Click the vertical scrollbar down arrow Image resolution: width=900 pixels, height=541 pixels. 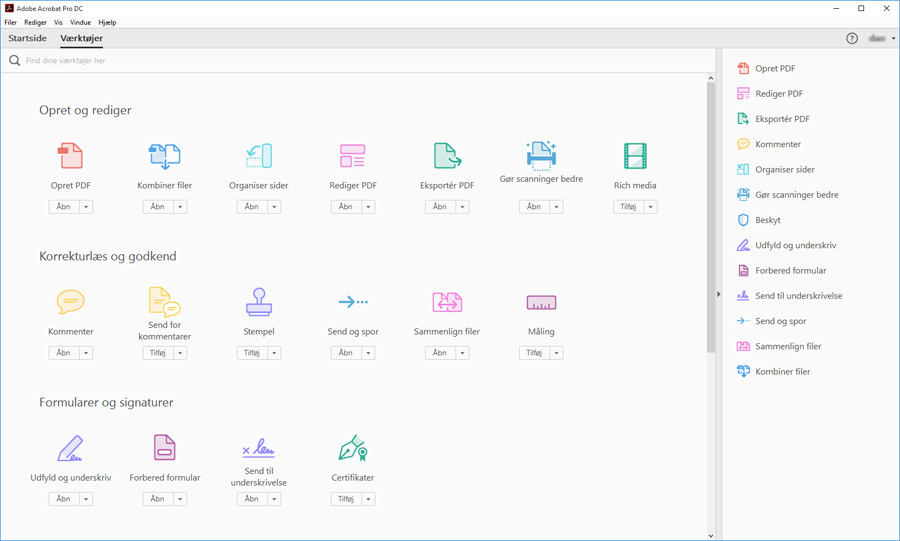tap(711, 536)
